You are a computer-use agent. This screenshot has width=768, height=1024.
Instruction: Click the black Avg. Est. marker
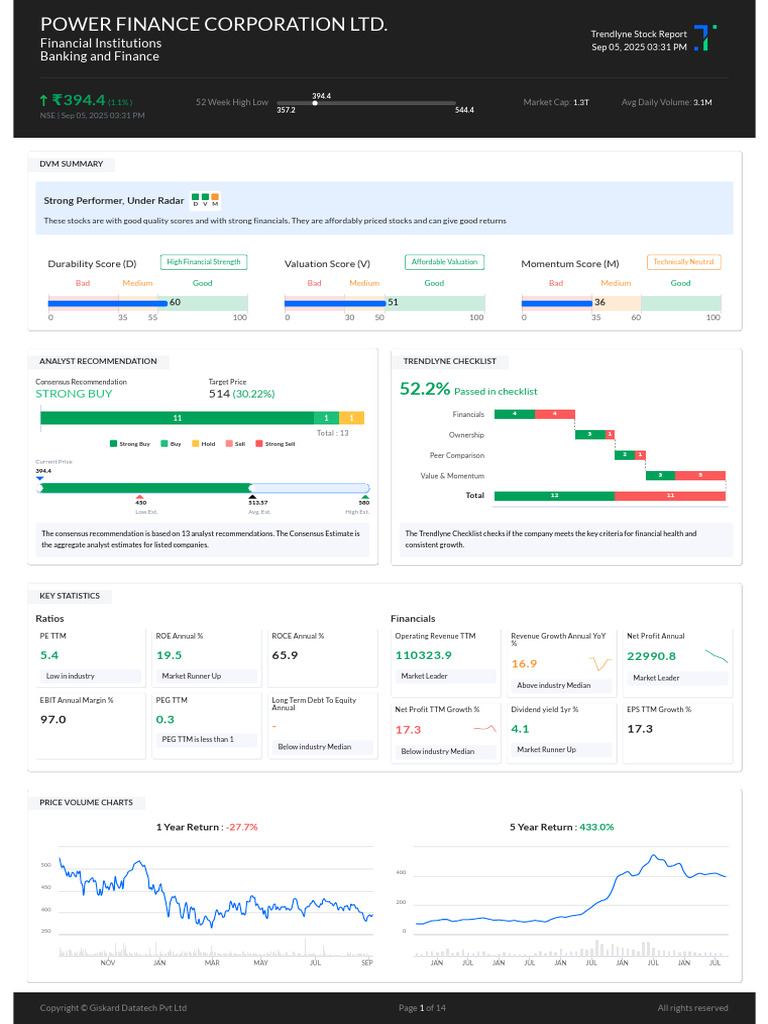tap(253, 497)
